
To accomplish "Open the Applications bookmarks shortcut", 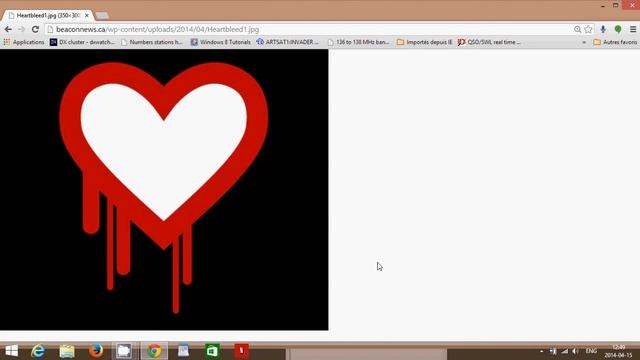I will (x=24, y=42).
